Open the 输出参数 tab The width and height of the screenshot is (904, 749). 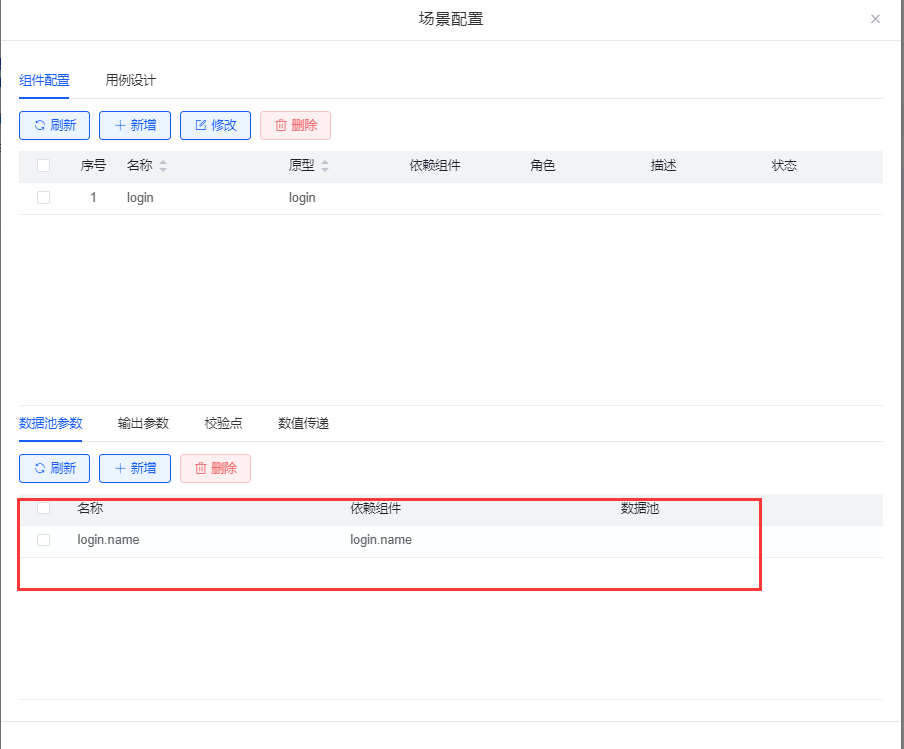(143, 423)
